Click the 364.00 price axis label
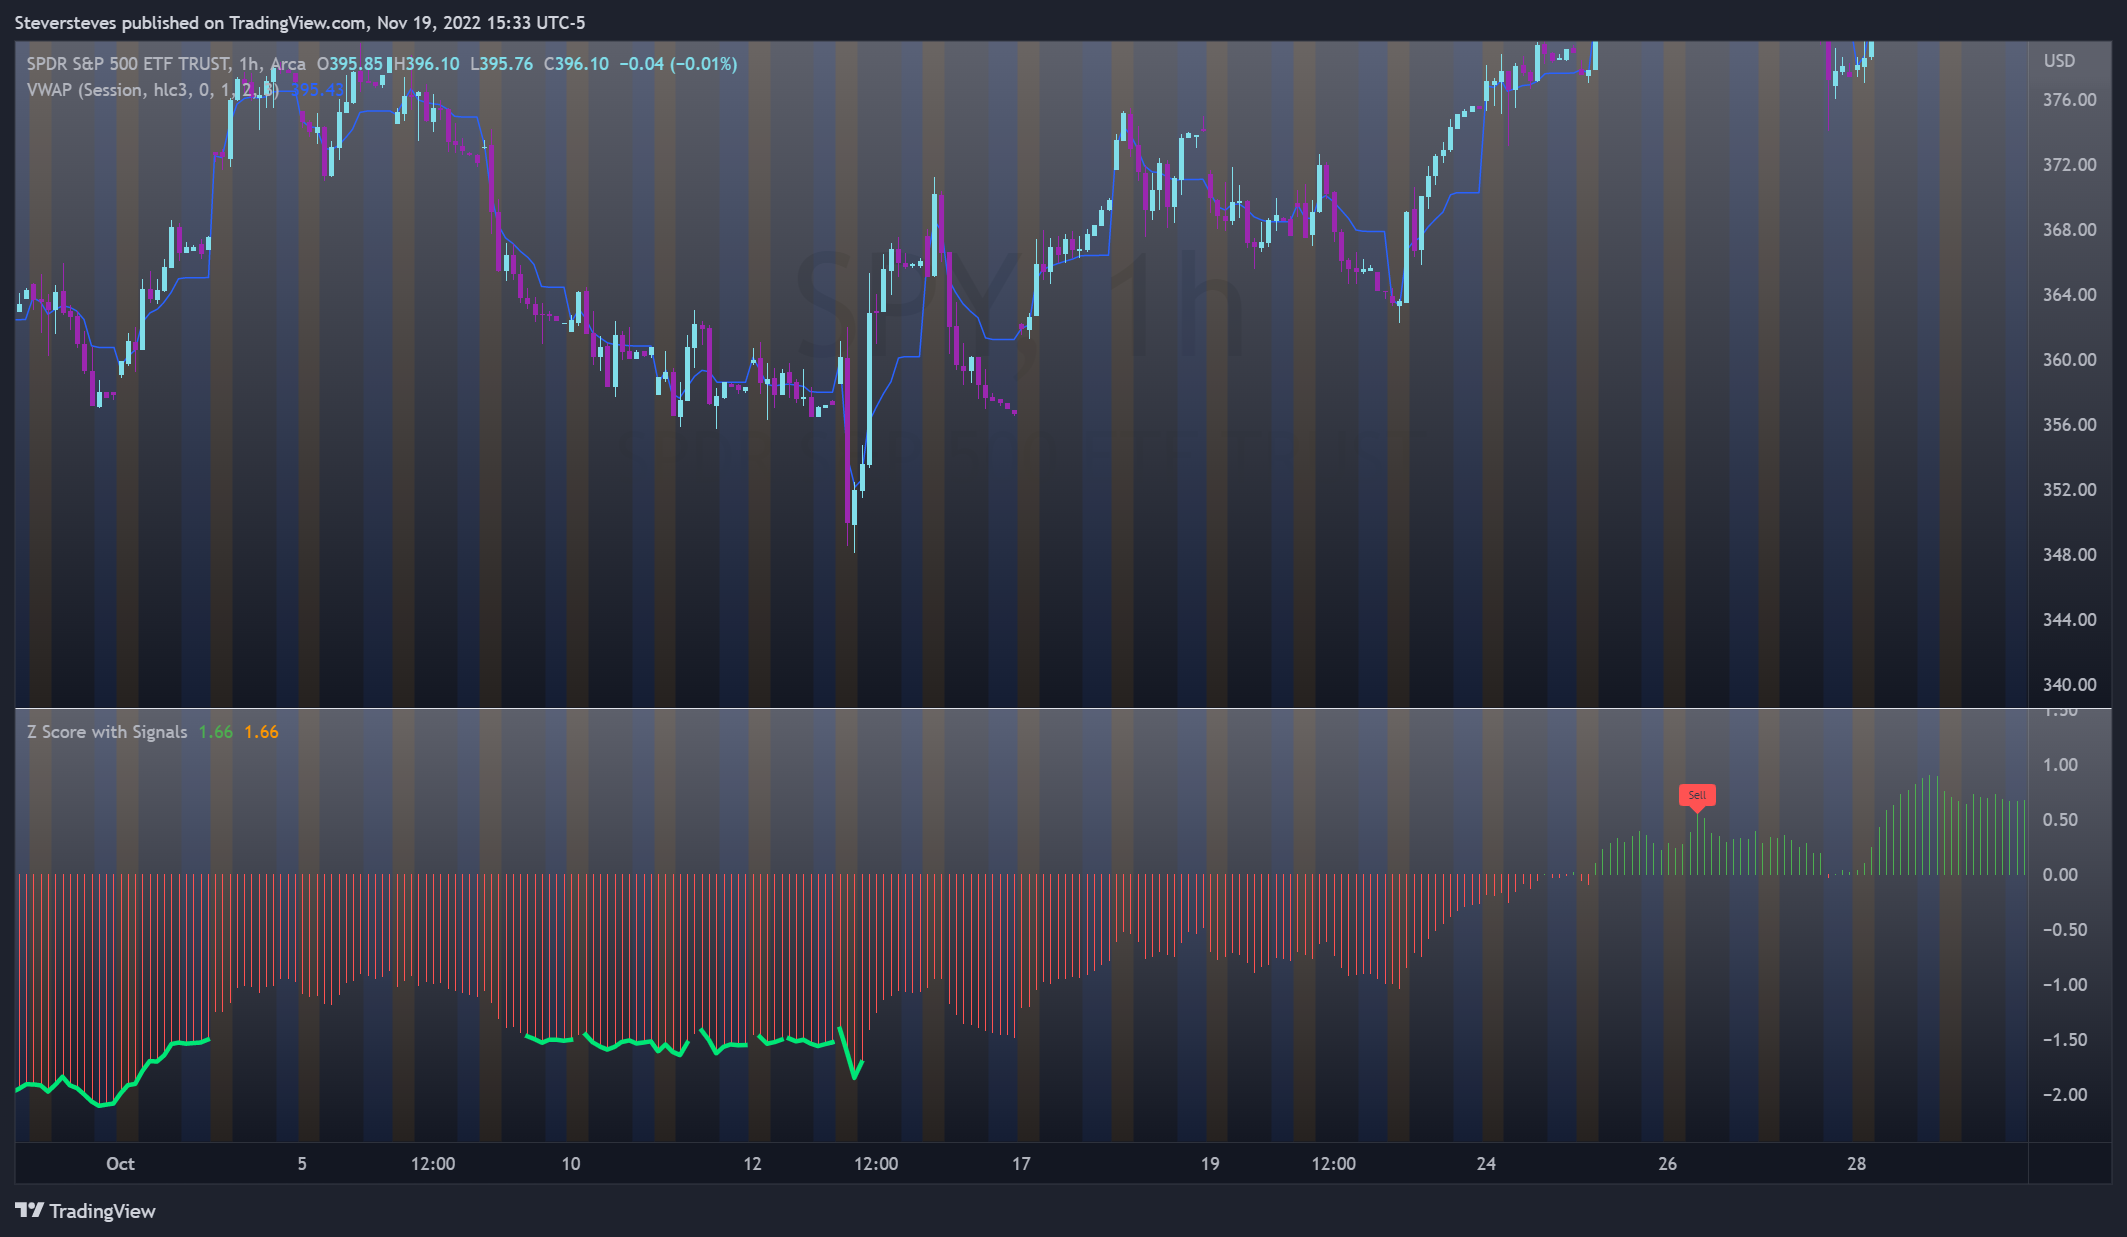This screenshot has height=1237, width=2127. click(x=2069, y=295)
